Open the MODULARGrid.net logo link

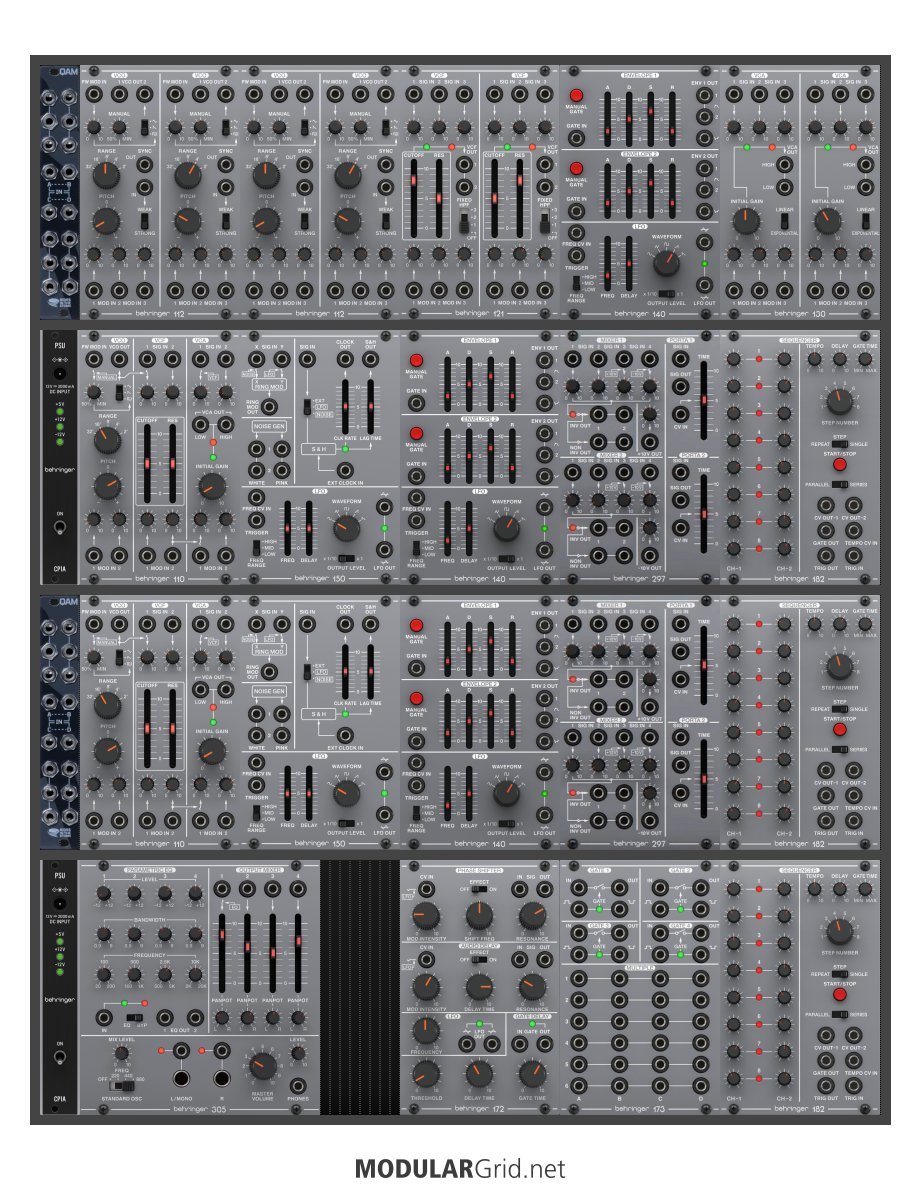click(460, 1168)
